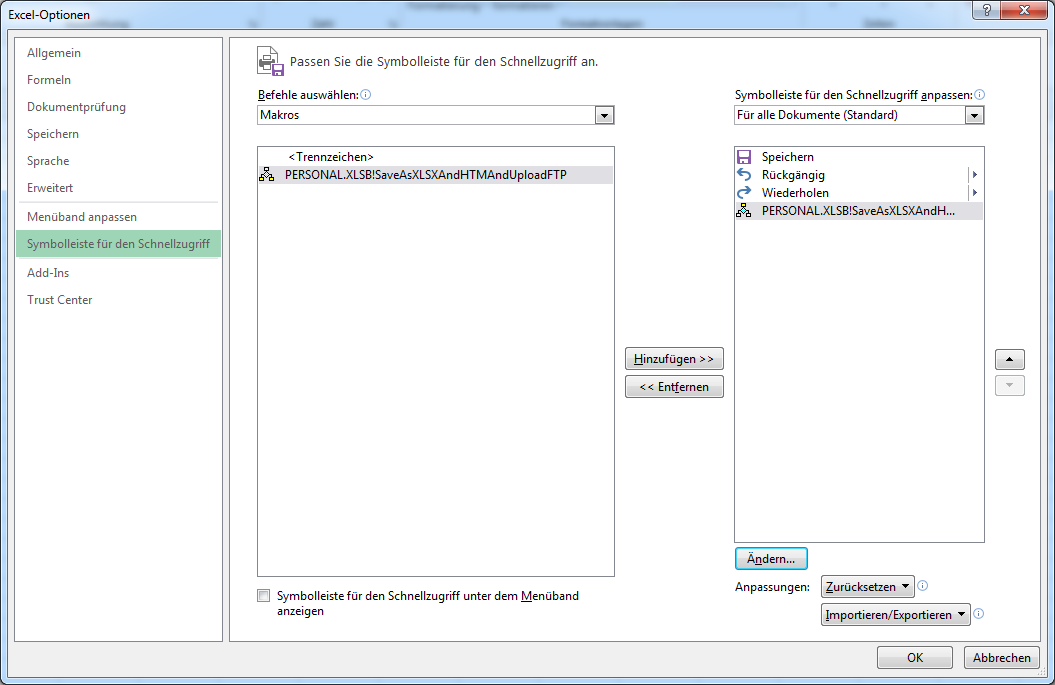Click the Hinzufügen >> button
1055x685 pixels.
point(673,359)
